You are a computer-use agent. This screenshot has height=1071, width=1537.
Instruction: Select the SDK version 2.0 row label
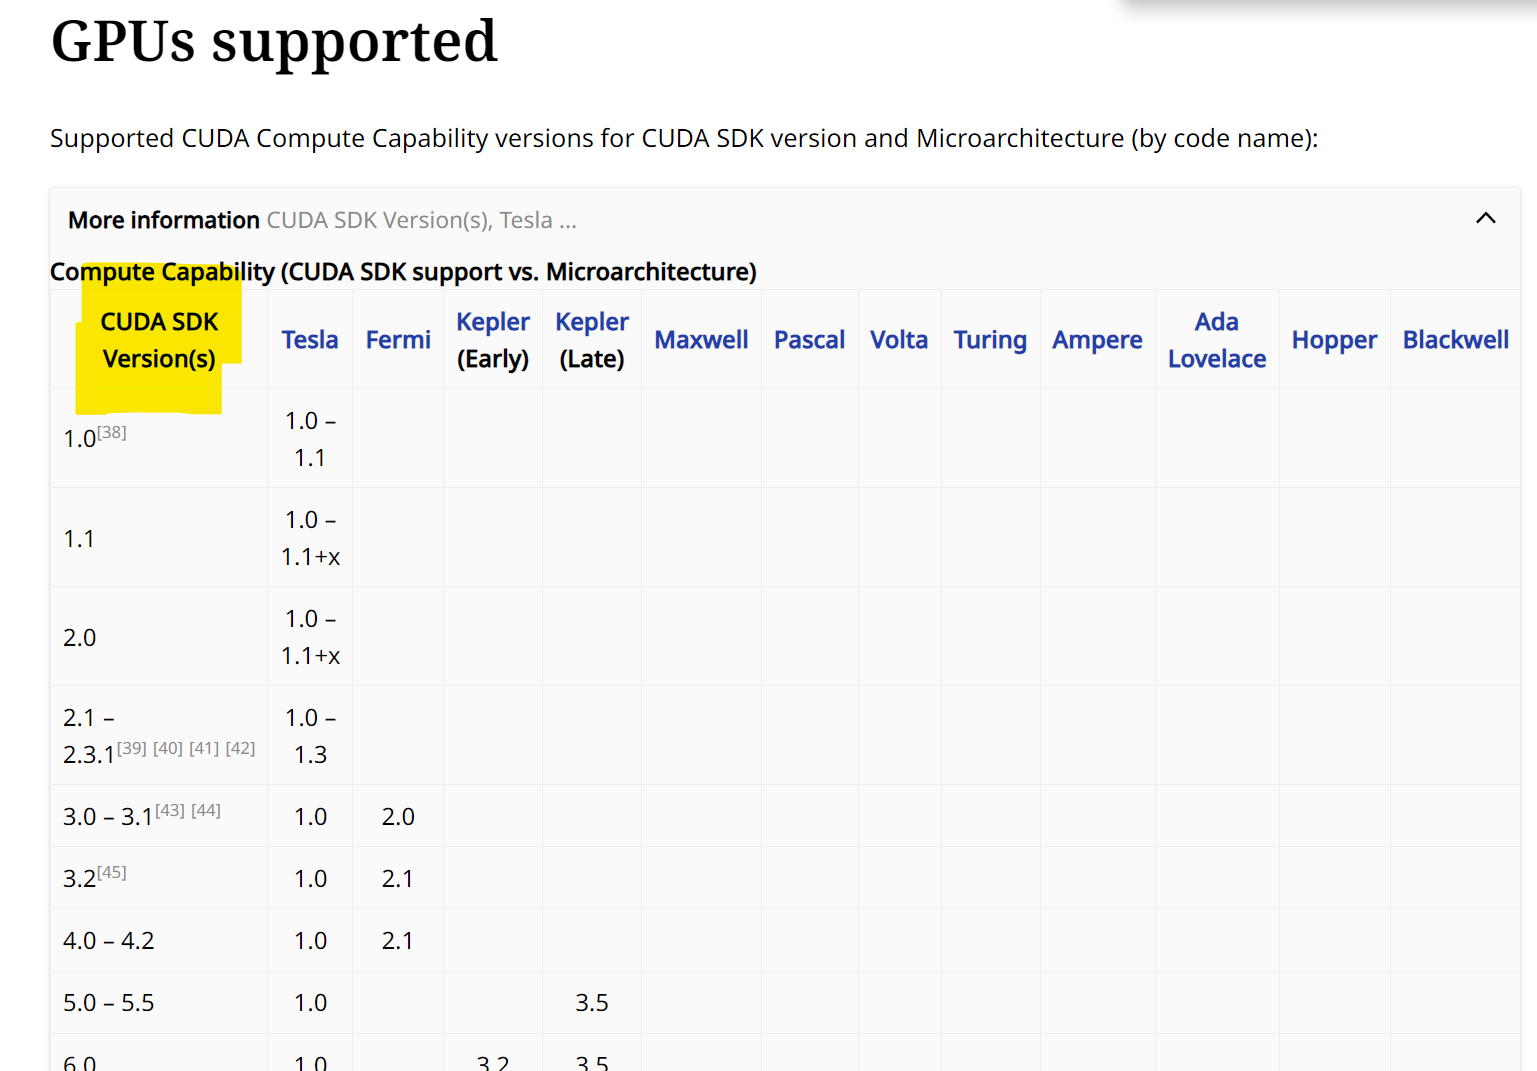[79, 638]
